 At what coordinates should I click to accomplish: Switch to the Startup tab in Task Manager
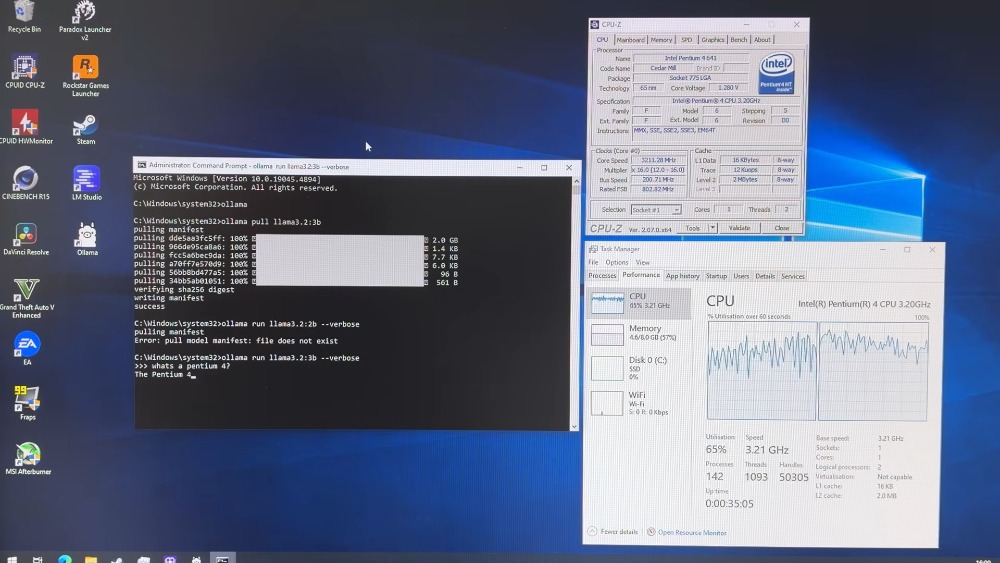(x=716, y=276)
